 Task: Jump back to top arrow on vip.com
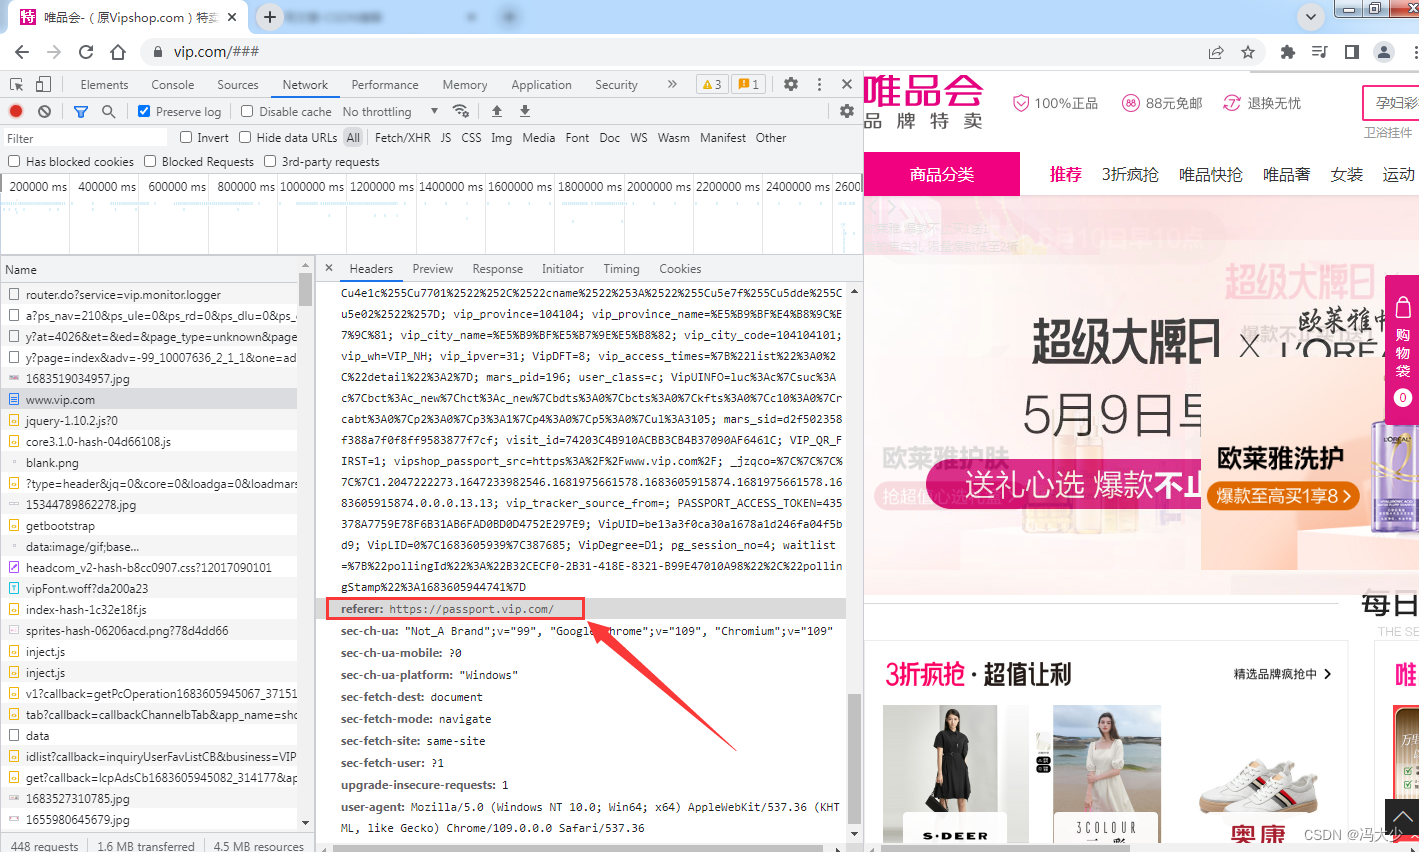tap(1402, 818)
